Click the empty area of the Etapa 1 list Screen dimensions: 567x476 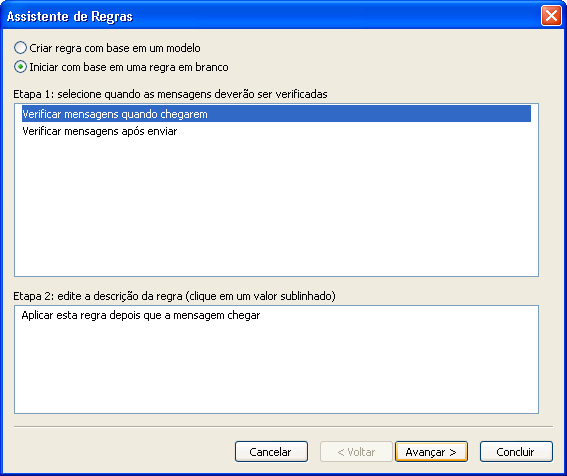pyautogui.click(x=276, y=206)
